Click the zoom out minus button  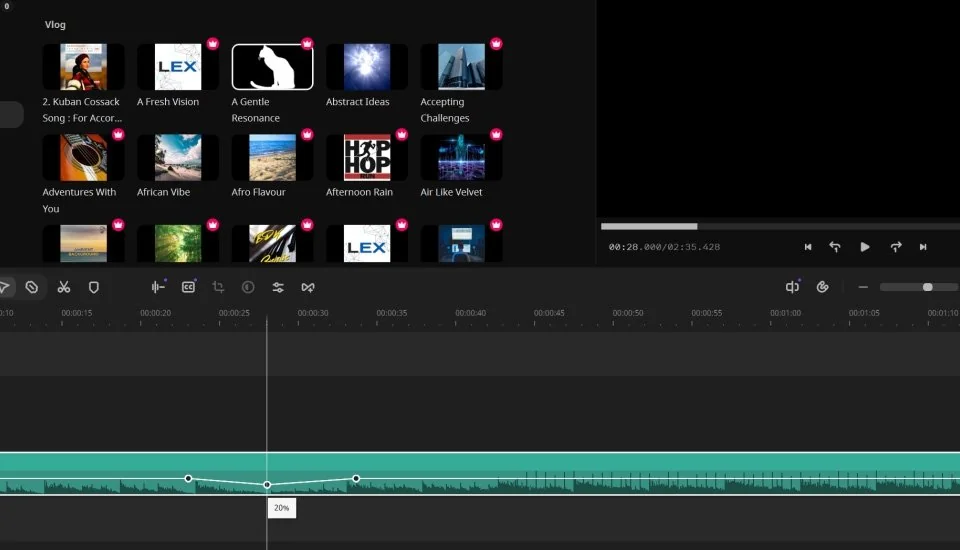tap(863, 287)
